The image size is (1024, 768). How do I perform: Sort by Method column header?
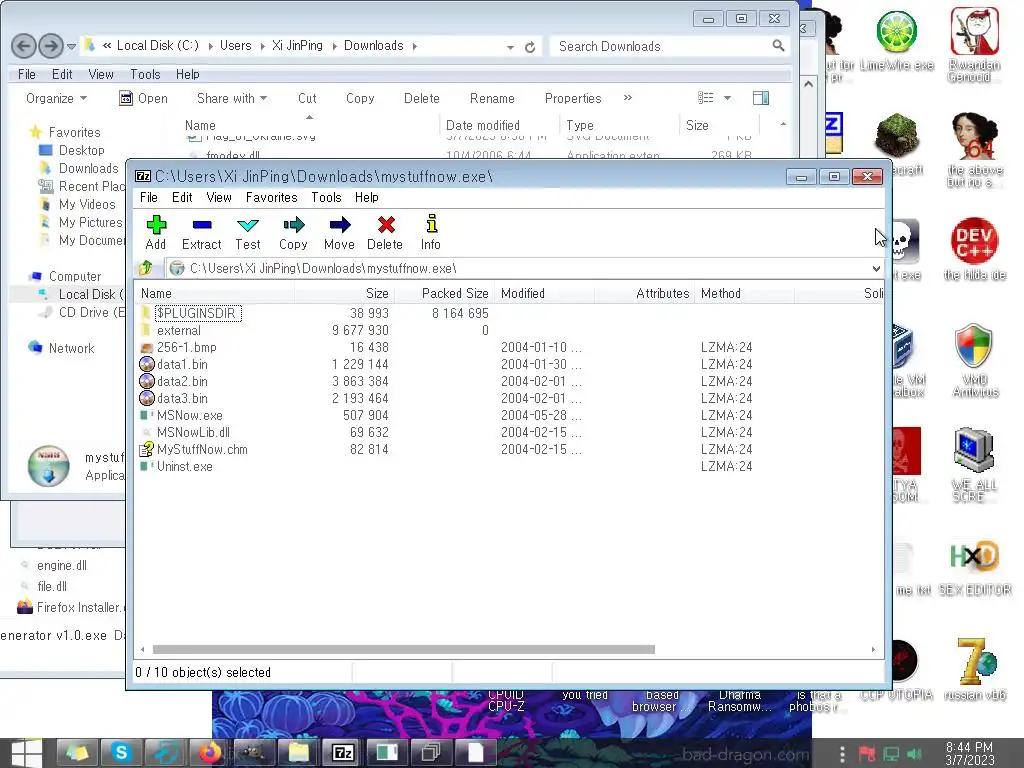tap(744, 293)
